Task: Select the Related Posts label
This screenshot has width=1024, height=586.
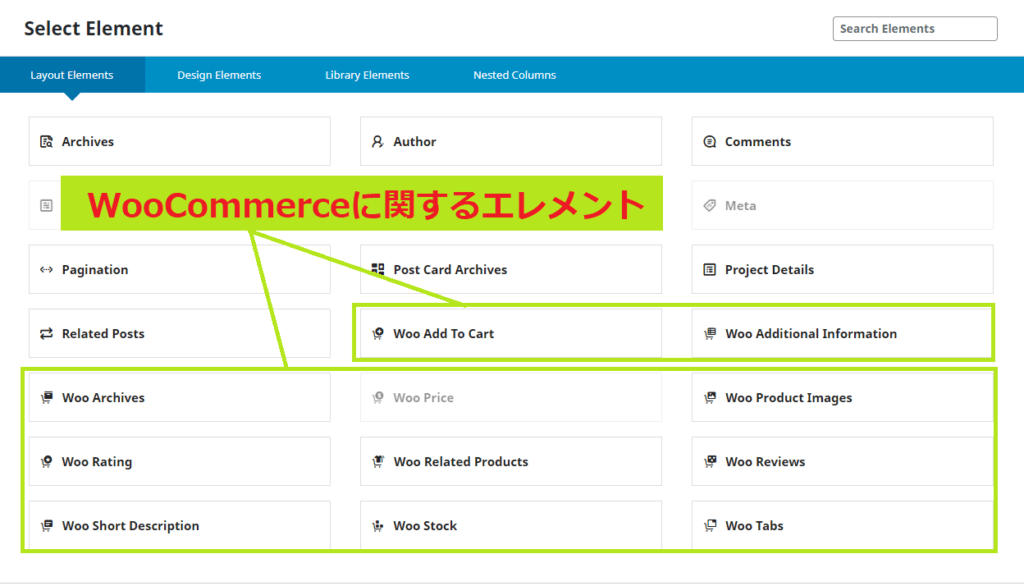Action: click(x=103, y=334)
